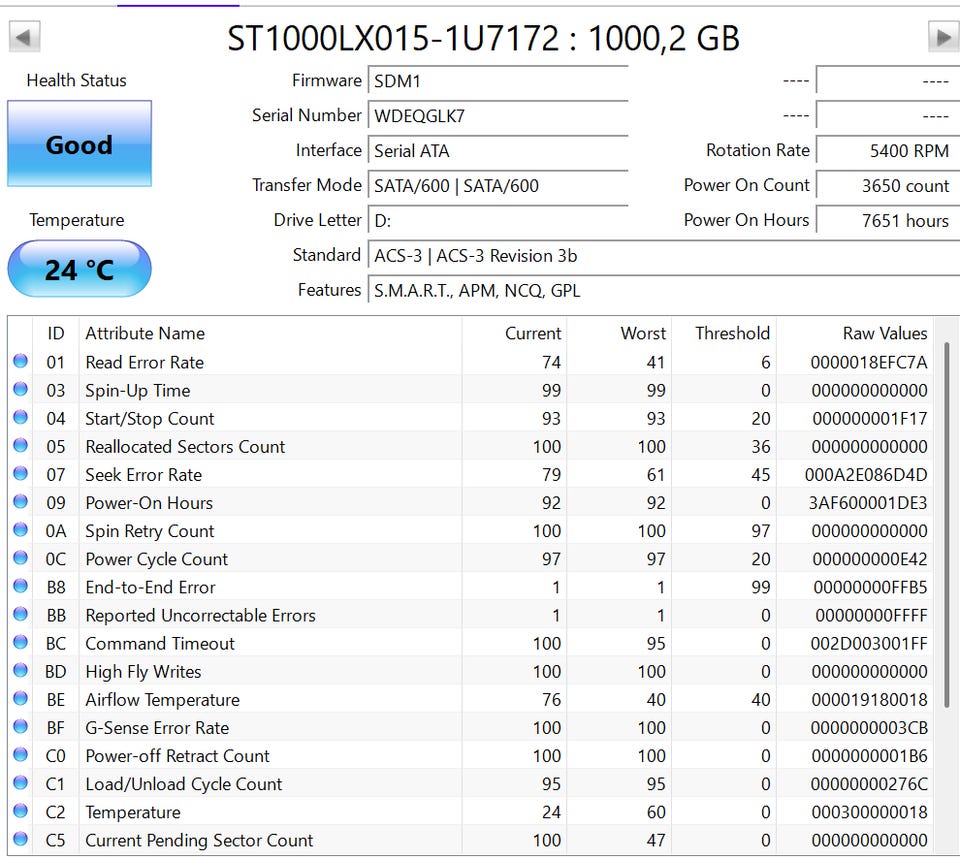Click the Power On Hours value 7651 hours
960x859 pixels.
[x=887, y=220]
